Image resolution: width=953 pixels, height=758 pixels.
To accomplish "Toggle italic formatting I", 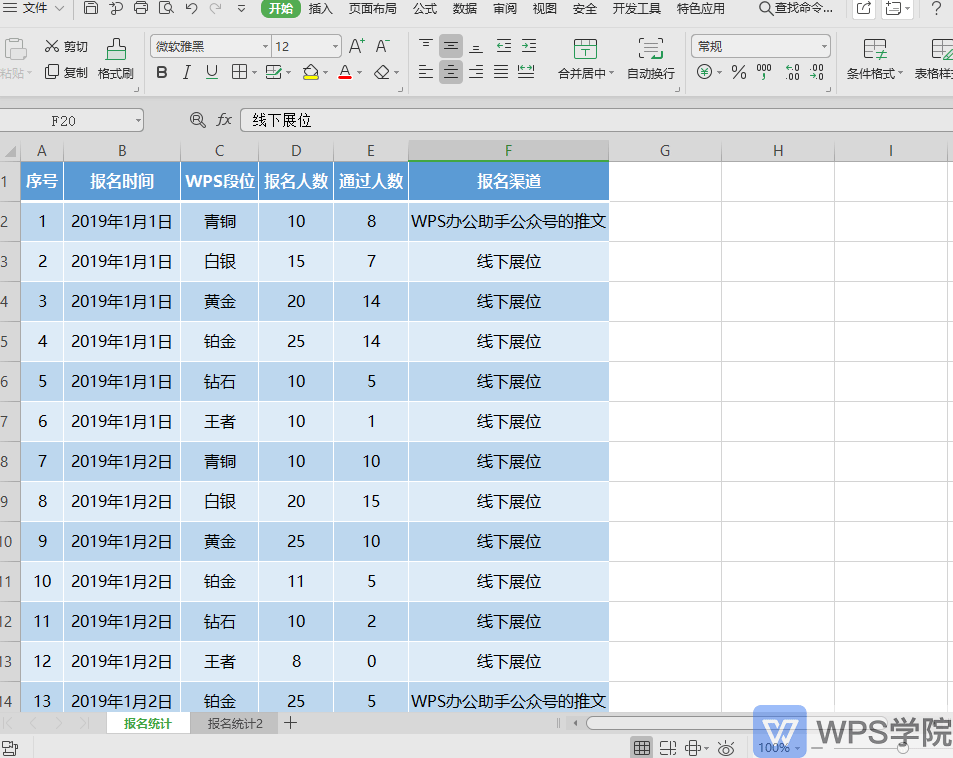I will pos(187,72).
